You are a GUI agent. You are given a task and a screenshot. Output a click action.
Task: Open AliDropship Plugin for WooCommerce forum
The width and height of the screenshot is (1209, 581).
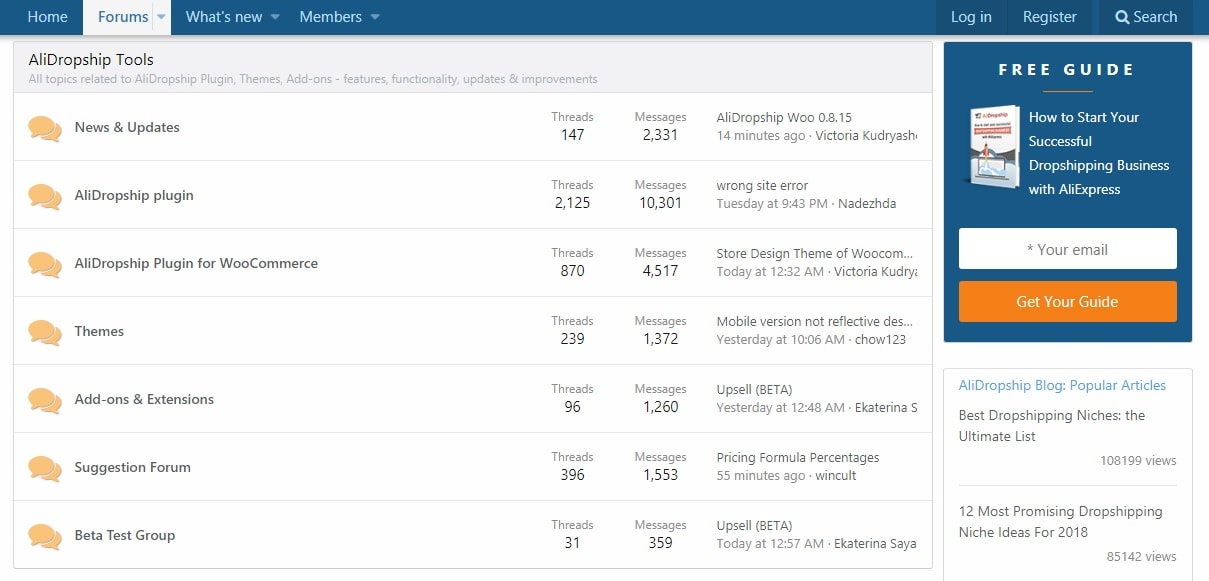point(196,264)
